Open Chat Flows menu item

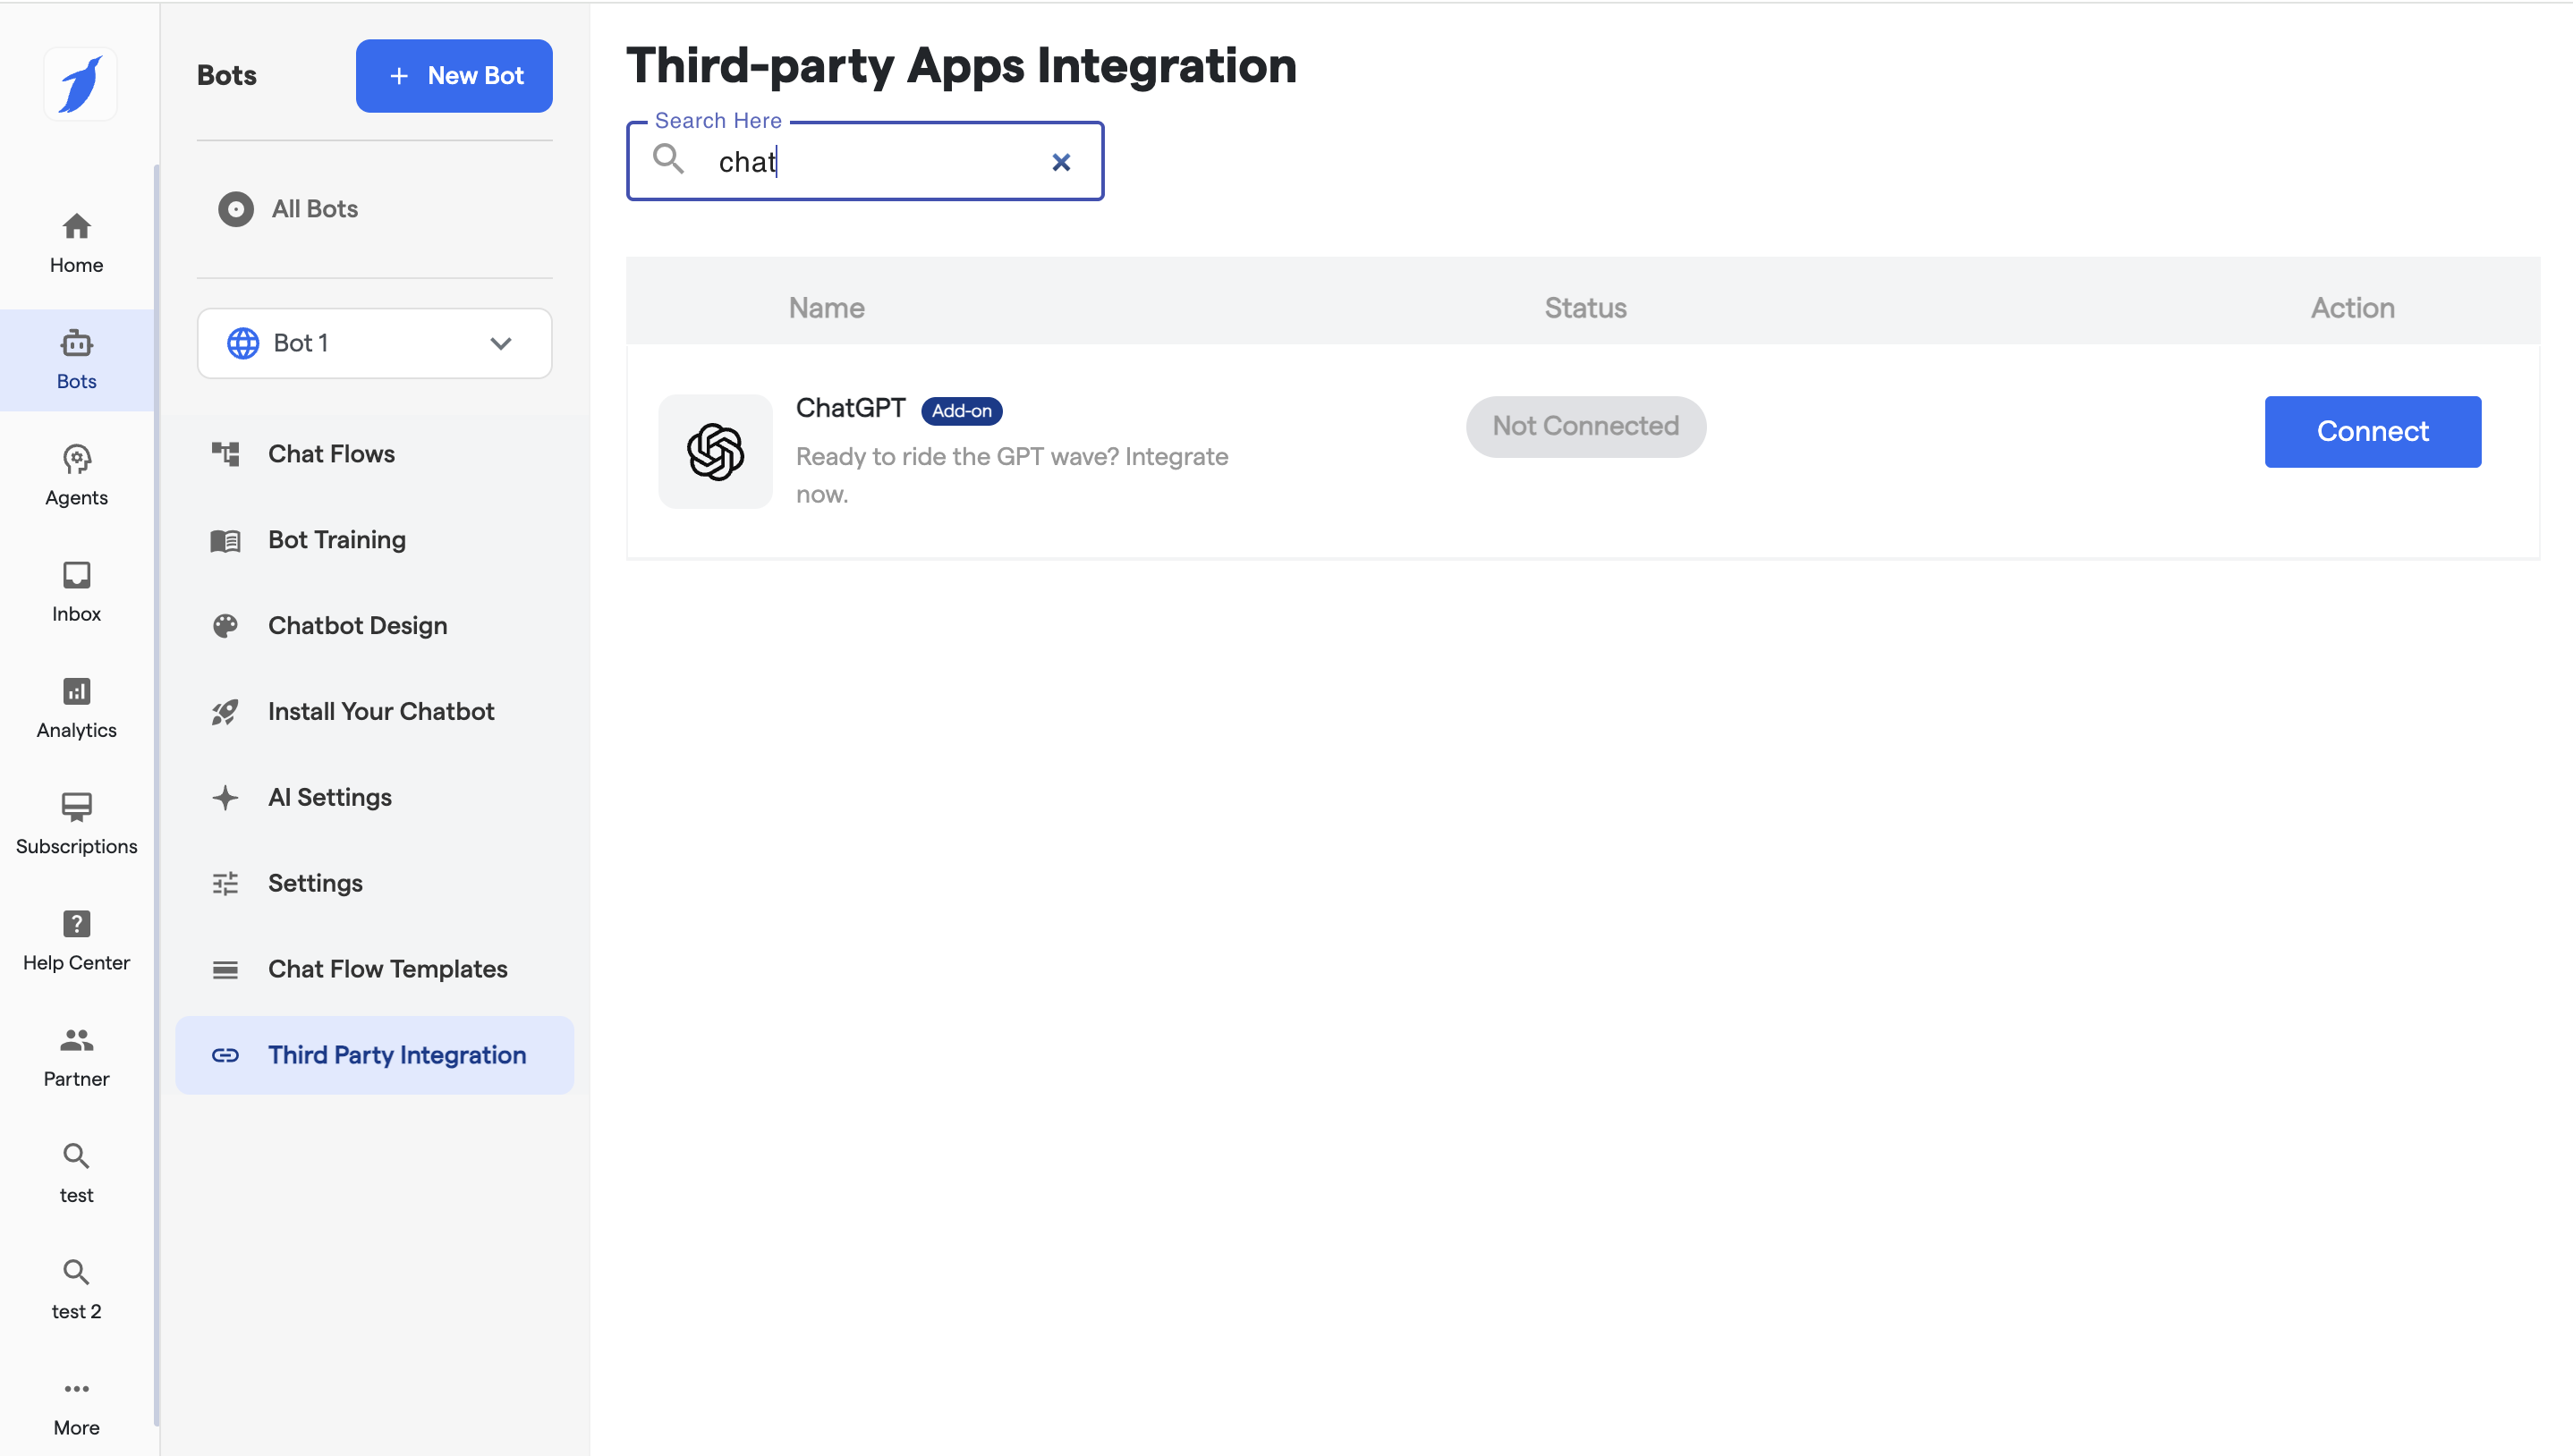(331, 454)
